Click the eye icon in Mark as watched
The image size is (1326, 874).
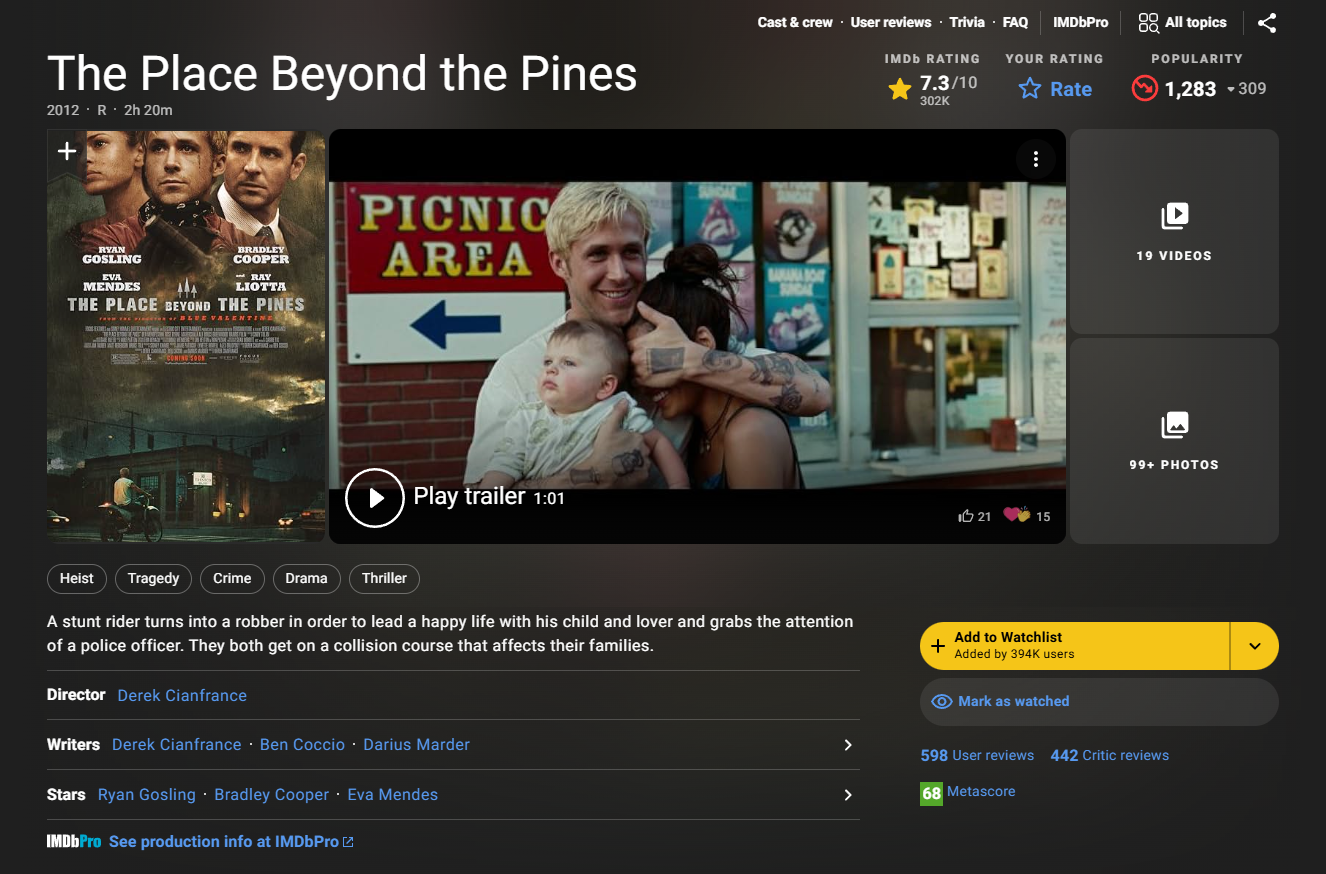[941, 702]
